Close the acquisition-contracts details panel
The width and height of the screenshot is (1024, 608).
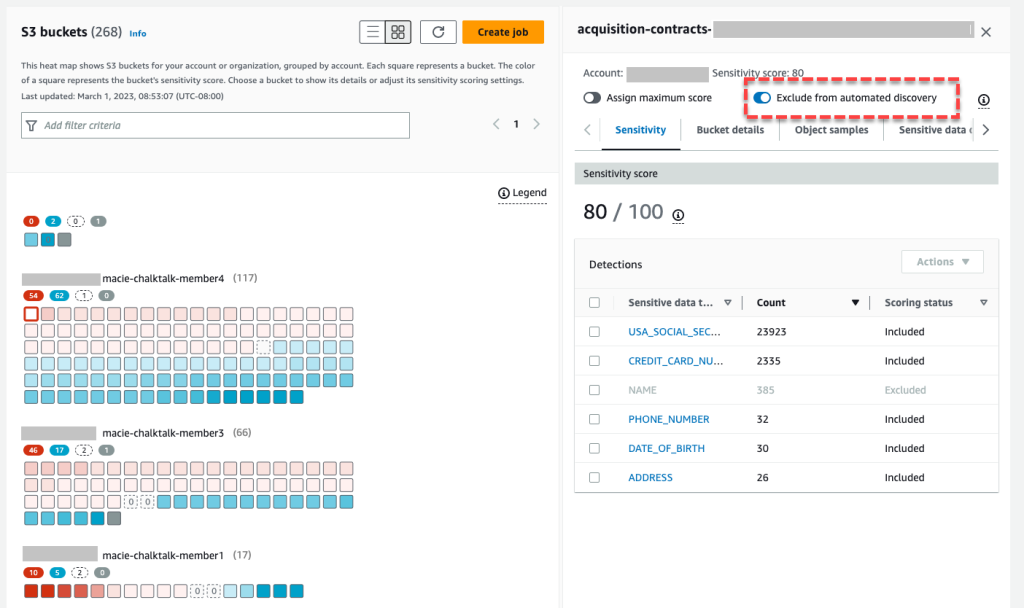(985, 31)
